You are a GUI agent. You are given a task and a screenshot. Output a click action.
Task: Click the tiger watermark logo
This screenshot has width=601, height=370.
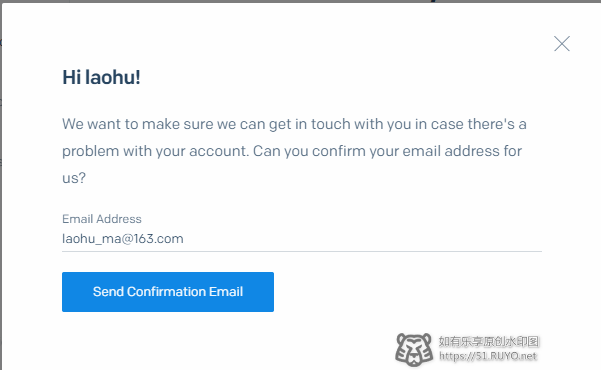click(414, 349)
